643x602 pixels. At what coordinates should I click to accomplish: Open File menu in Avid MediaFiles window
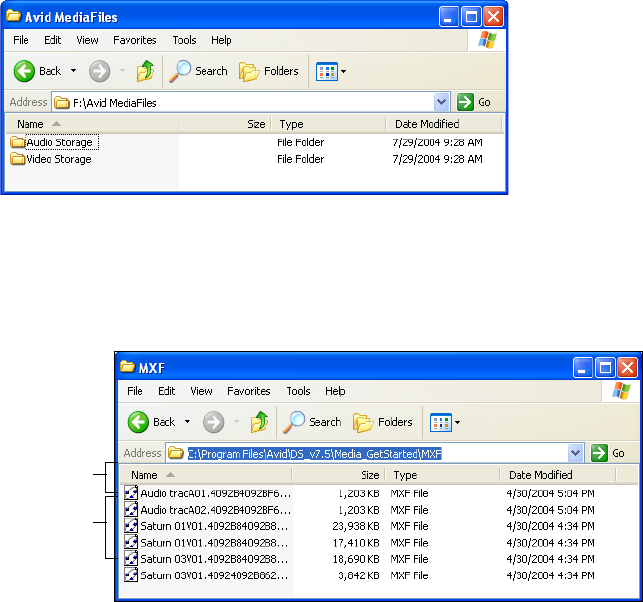(21, 40)
